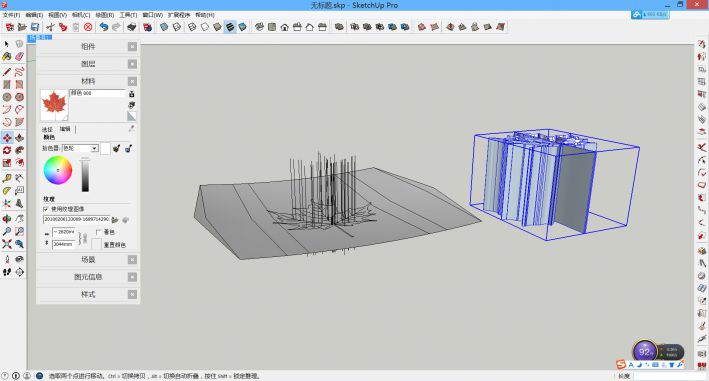Image resolution: width=709 pixels, height=381 pixels.
Task: Expand the Scenes panel toggle
Action: (132, 260)
